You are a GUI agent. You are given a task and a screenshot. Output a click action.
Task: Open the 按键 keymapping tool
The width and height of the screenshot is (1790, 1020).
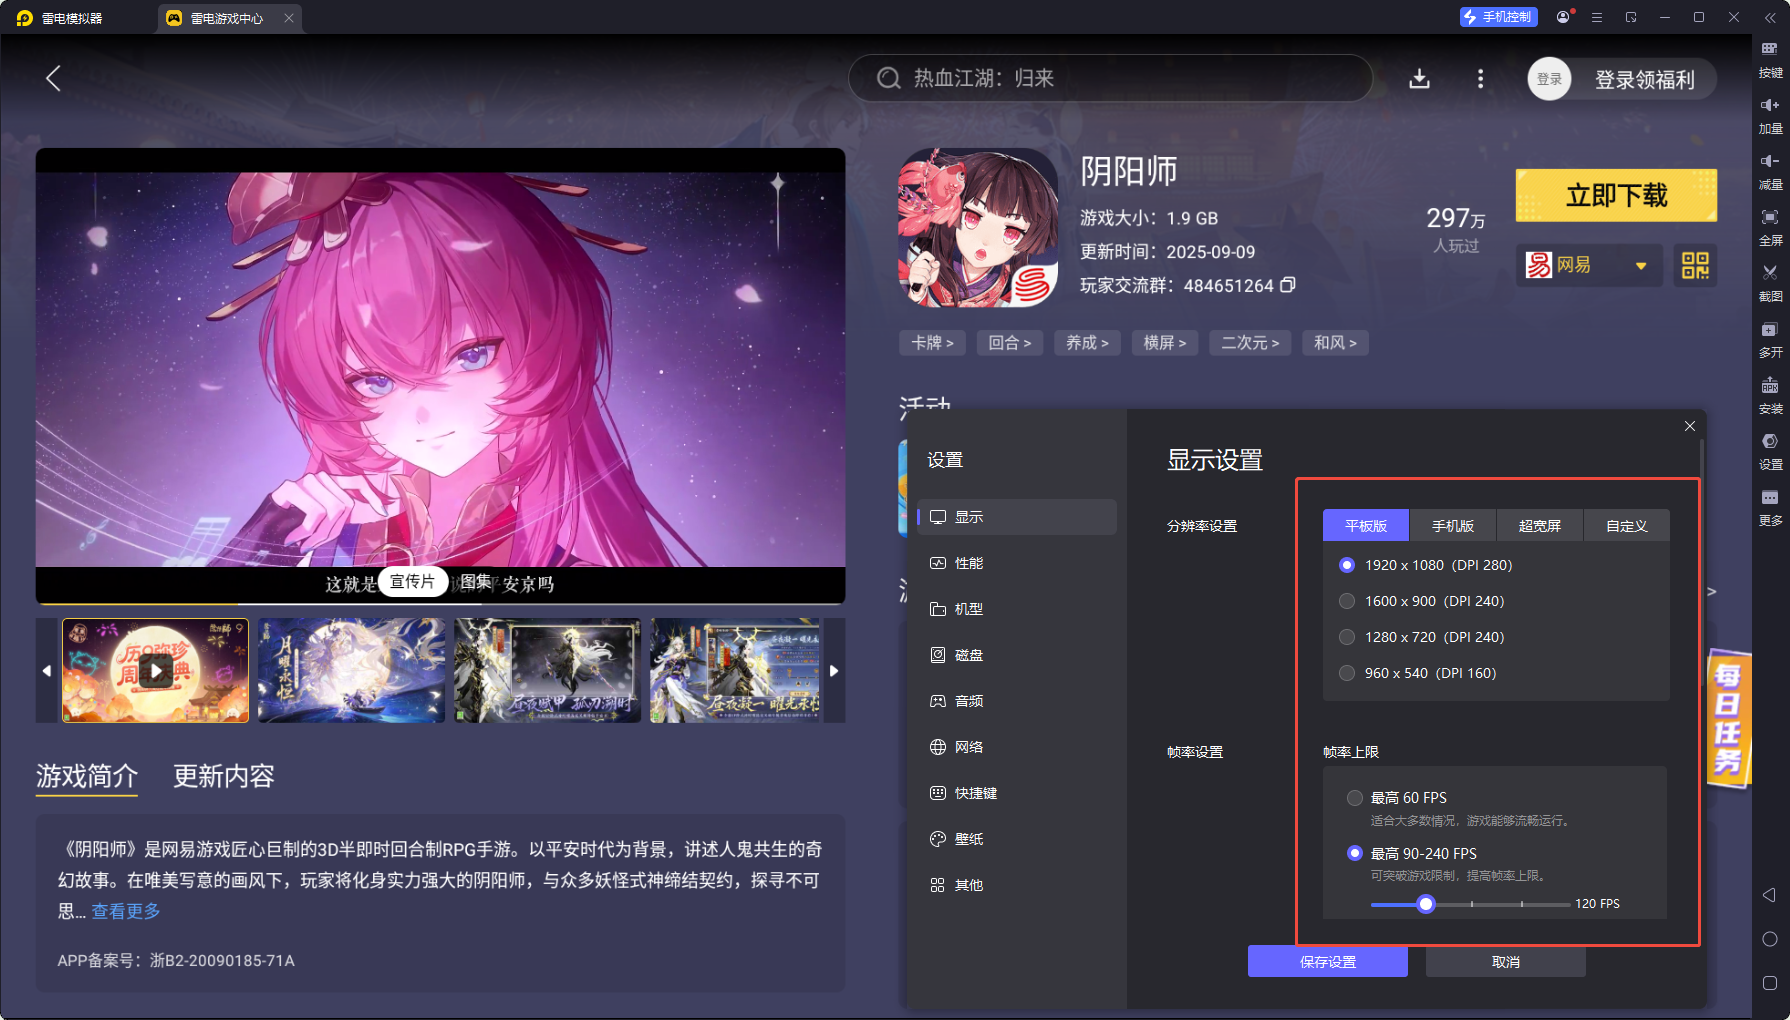coord(1770,60)
